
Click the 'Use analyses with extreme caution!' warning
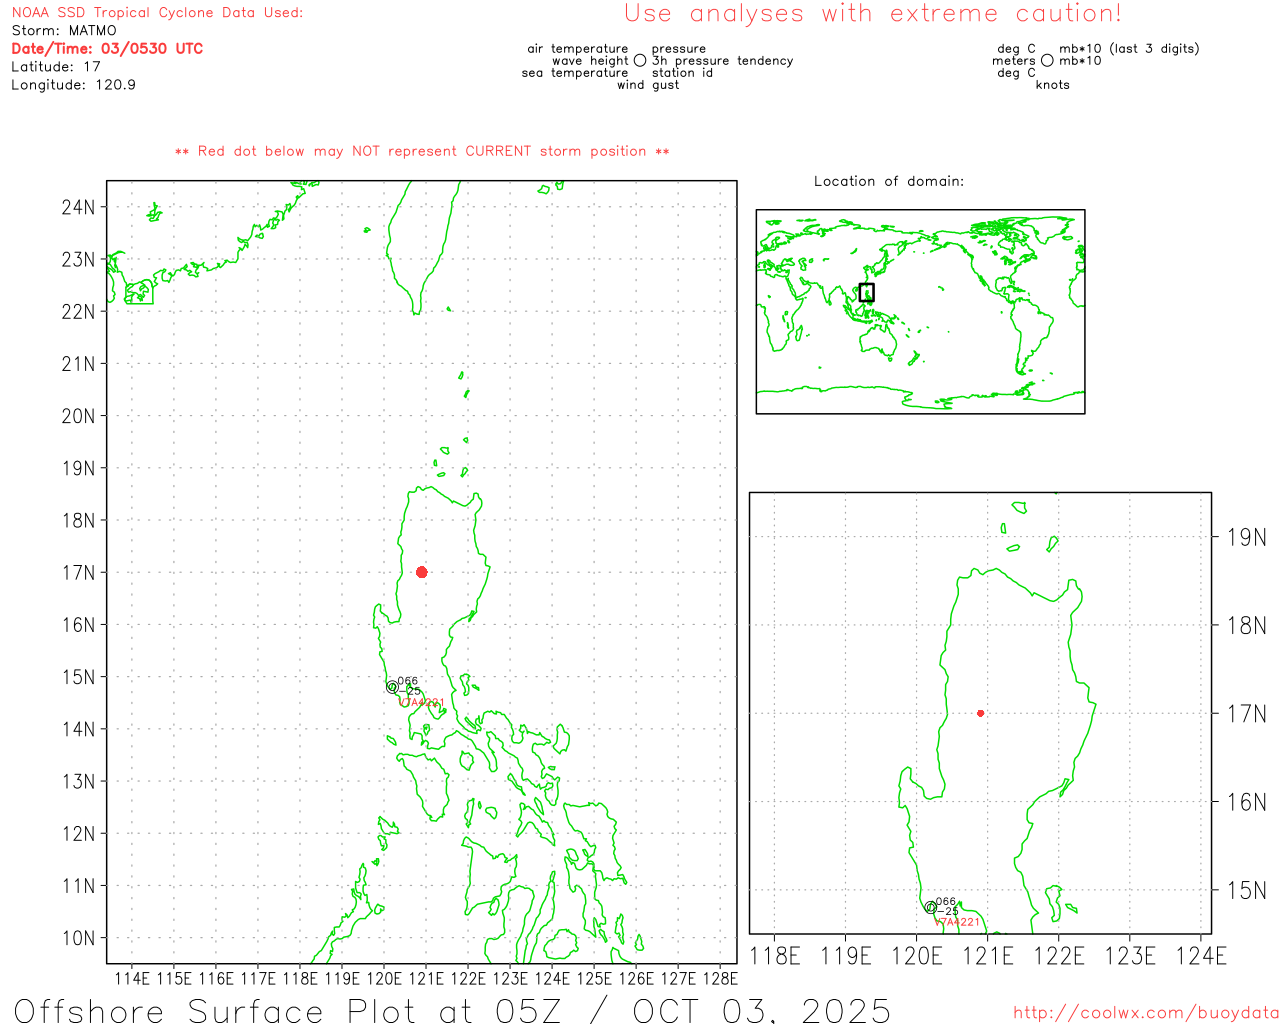pyautogui.click(x=872, y=14)
